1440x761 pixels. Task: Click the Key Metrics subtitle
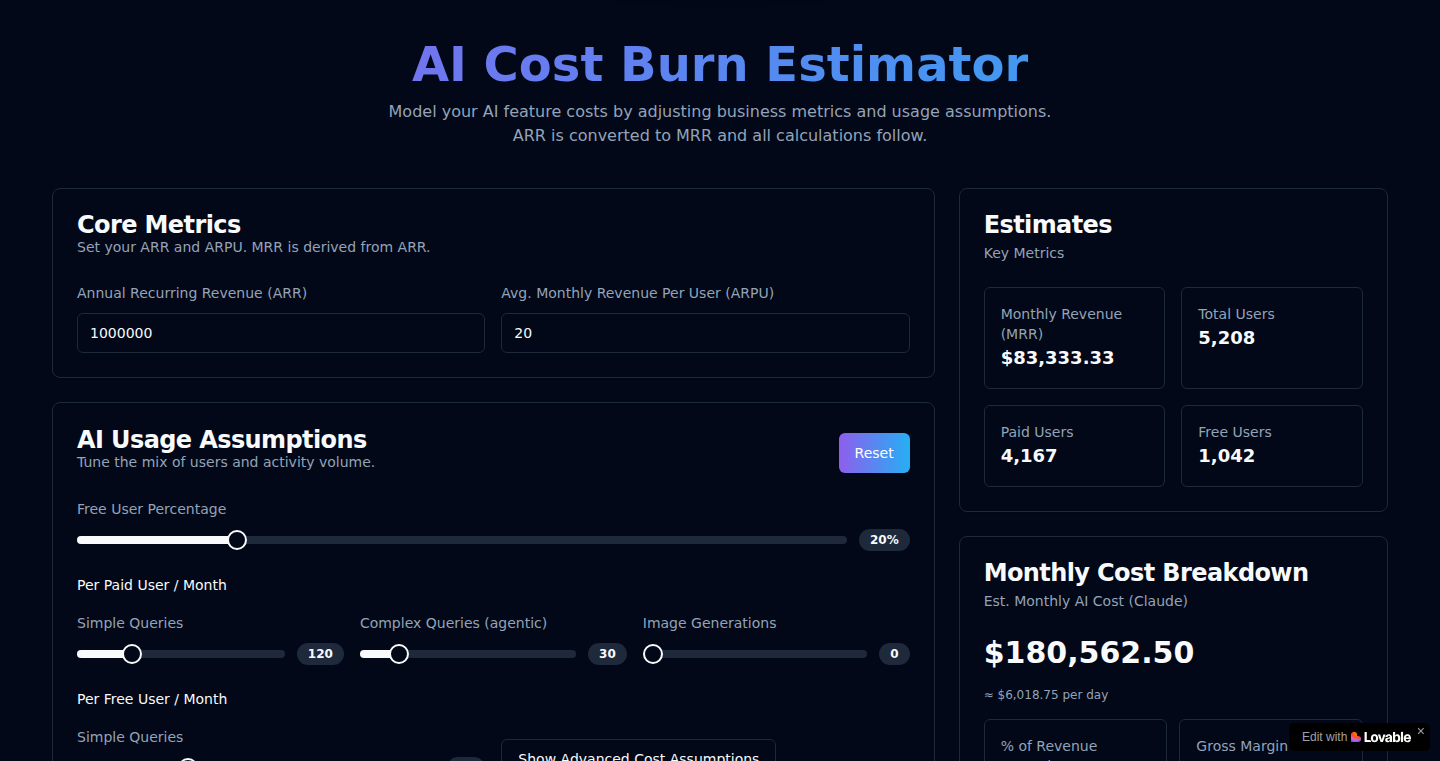pyautogui.click(x=1024, y=253)
